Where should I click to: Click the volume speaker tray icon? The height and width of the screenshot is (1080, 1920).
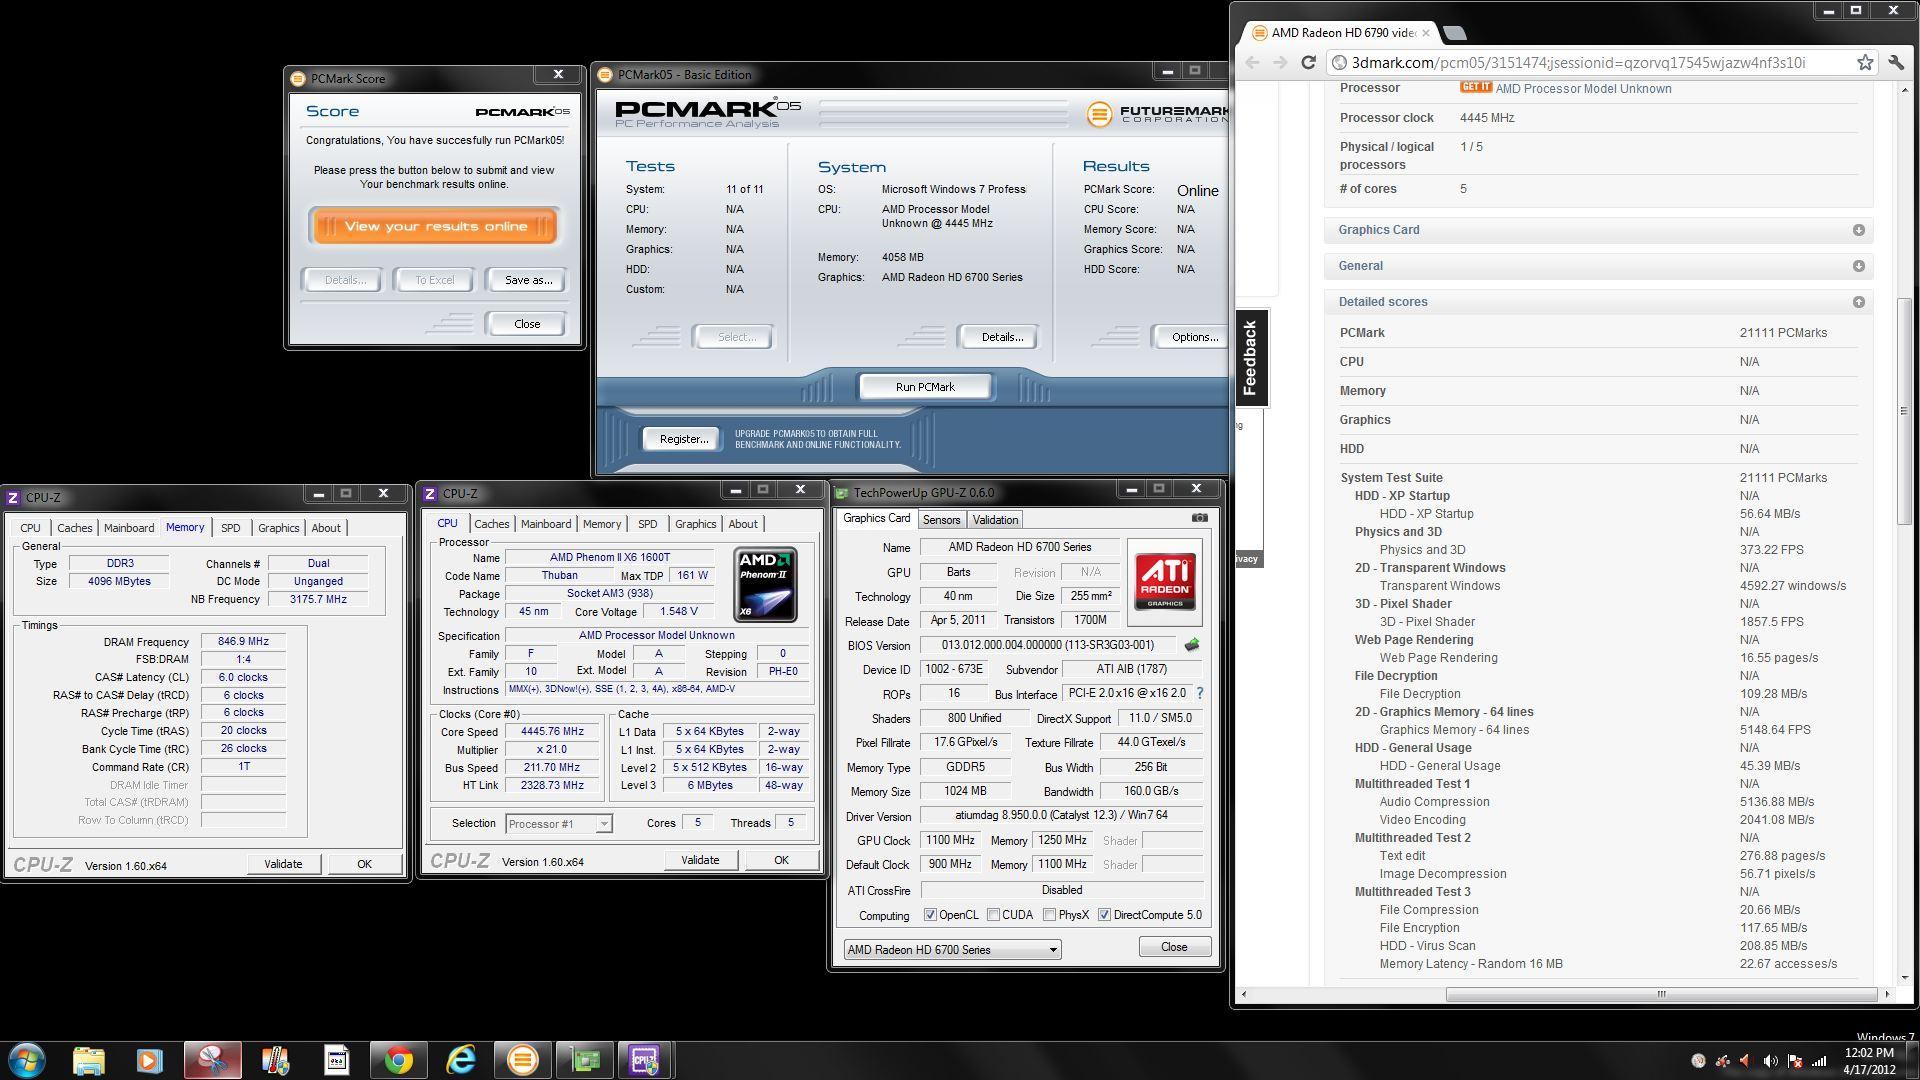pos(1770,1061)
